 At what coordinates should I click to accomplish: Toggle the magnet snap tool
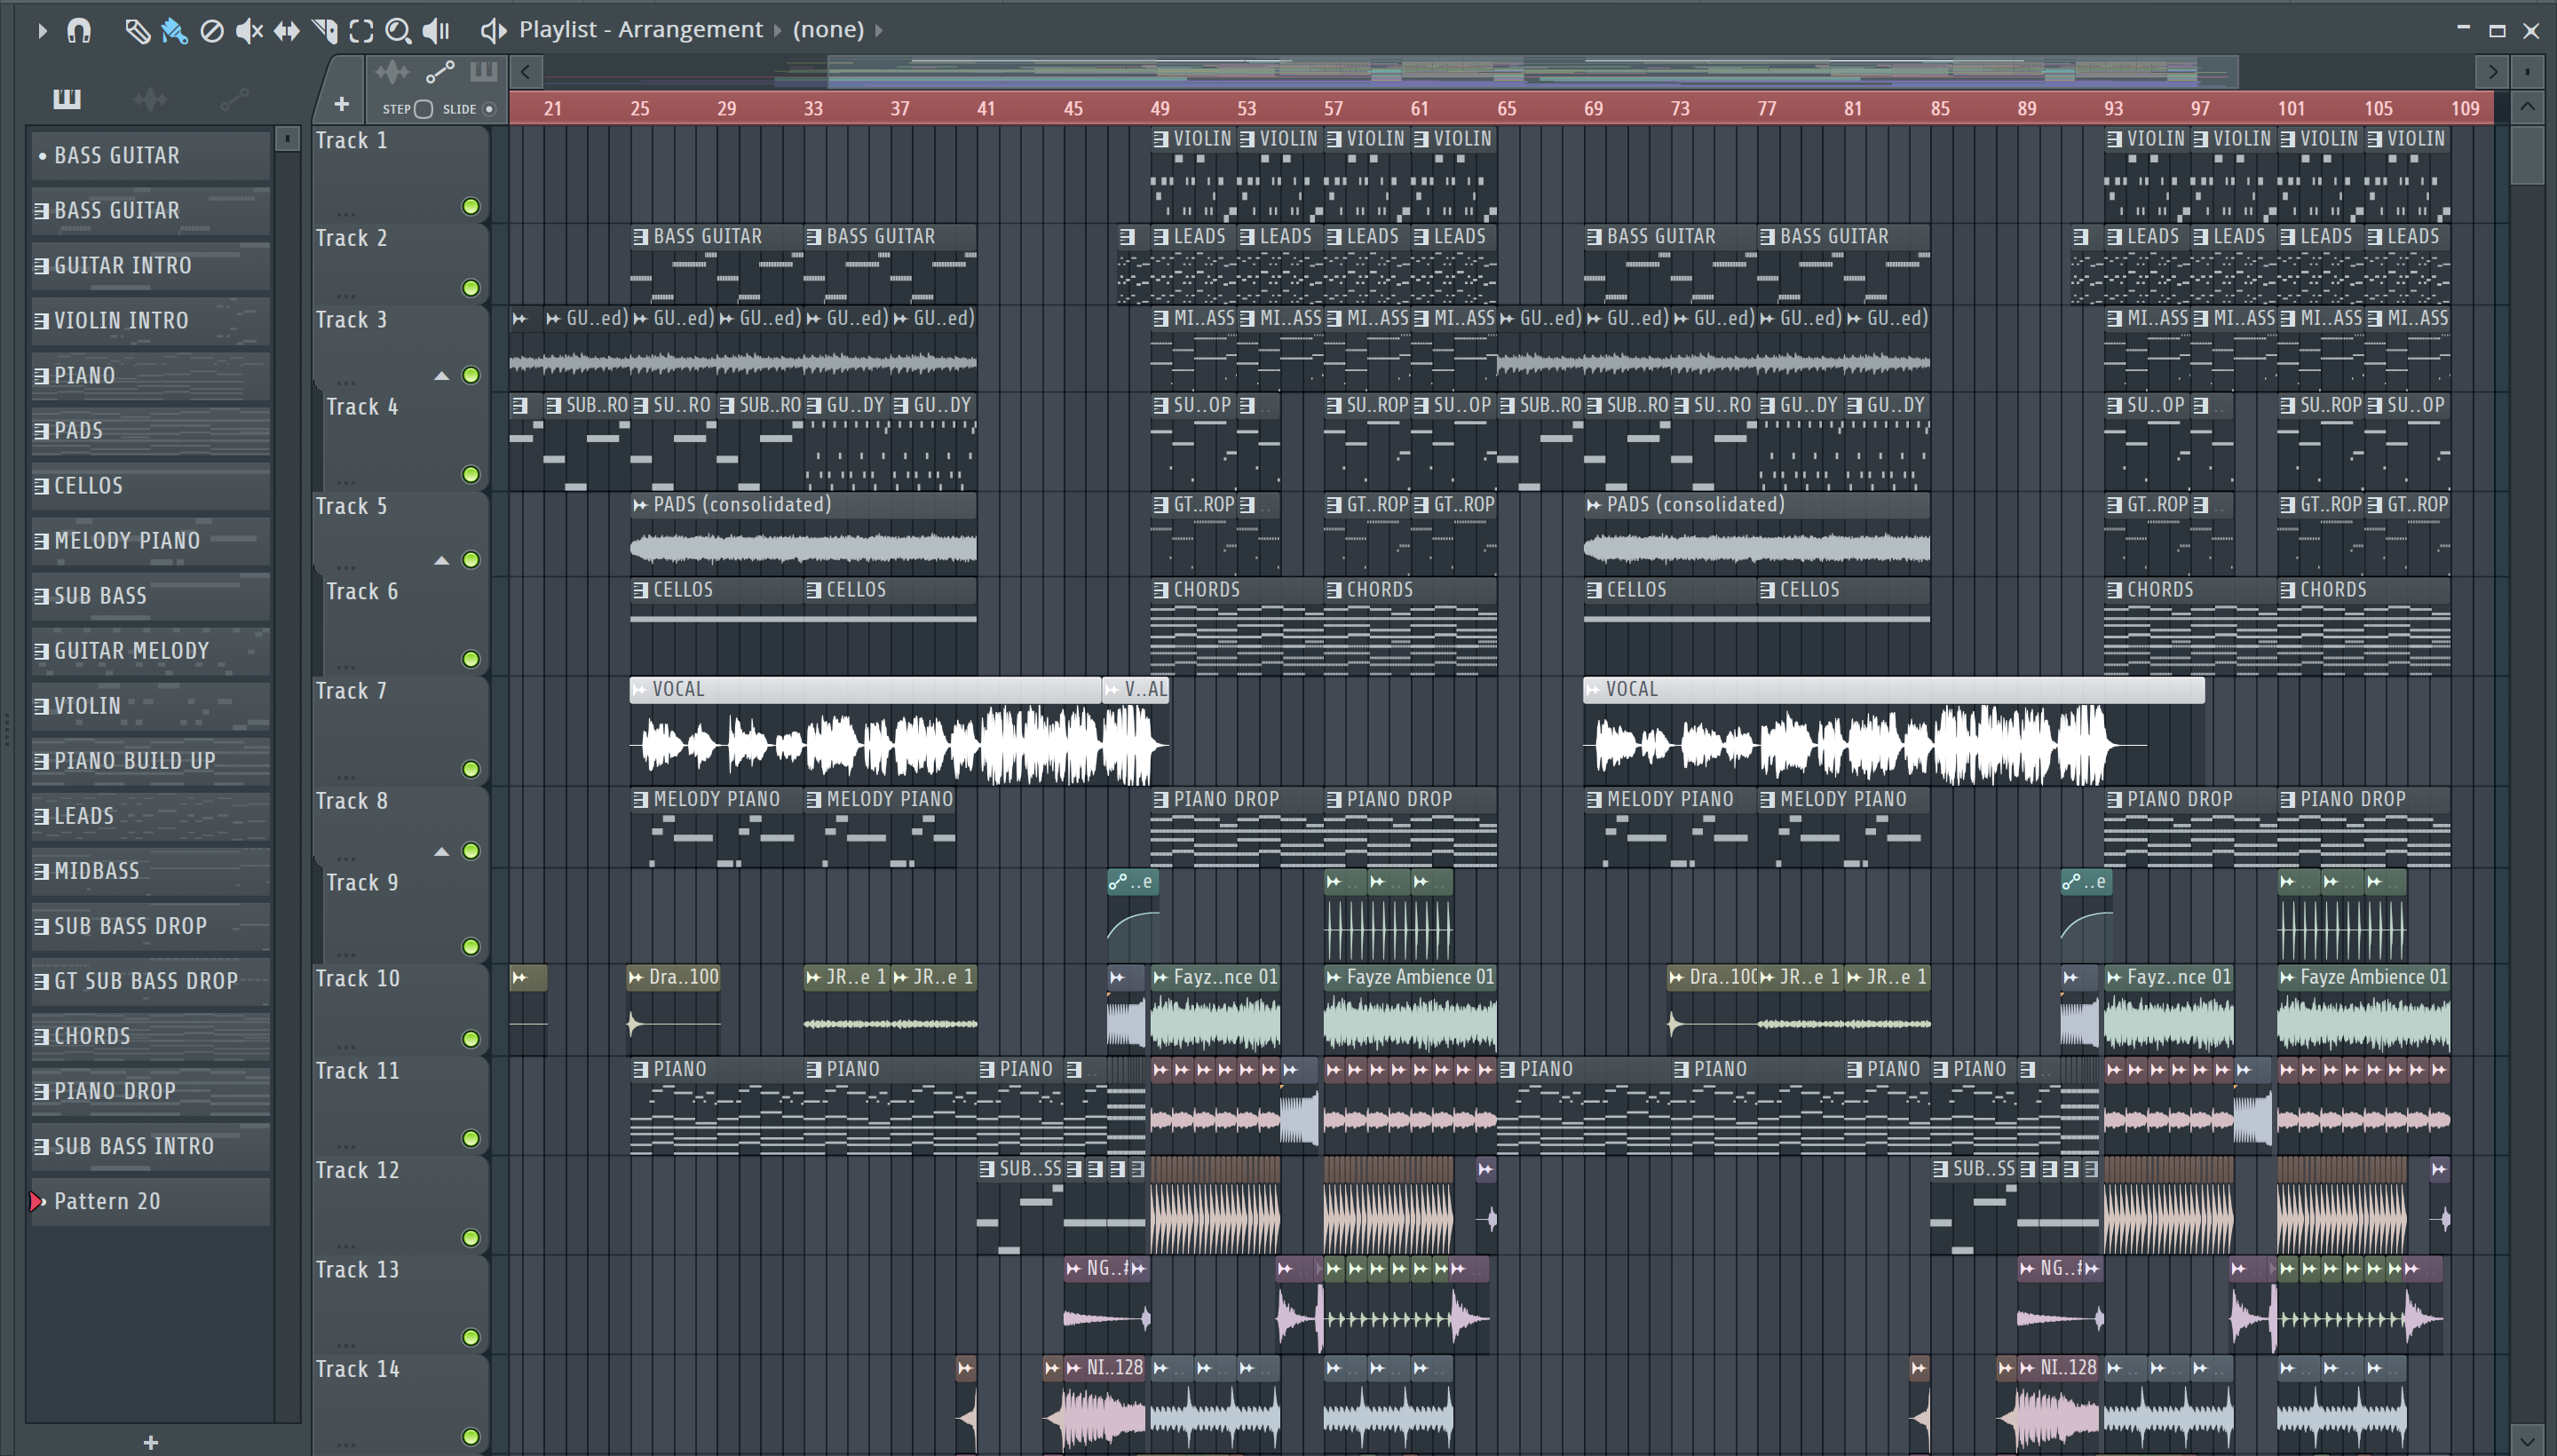[x=79, y=31]
